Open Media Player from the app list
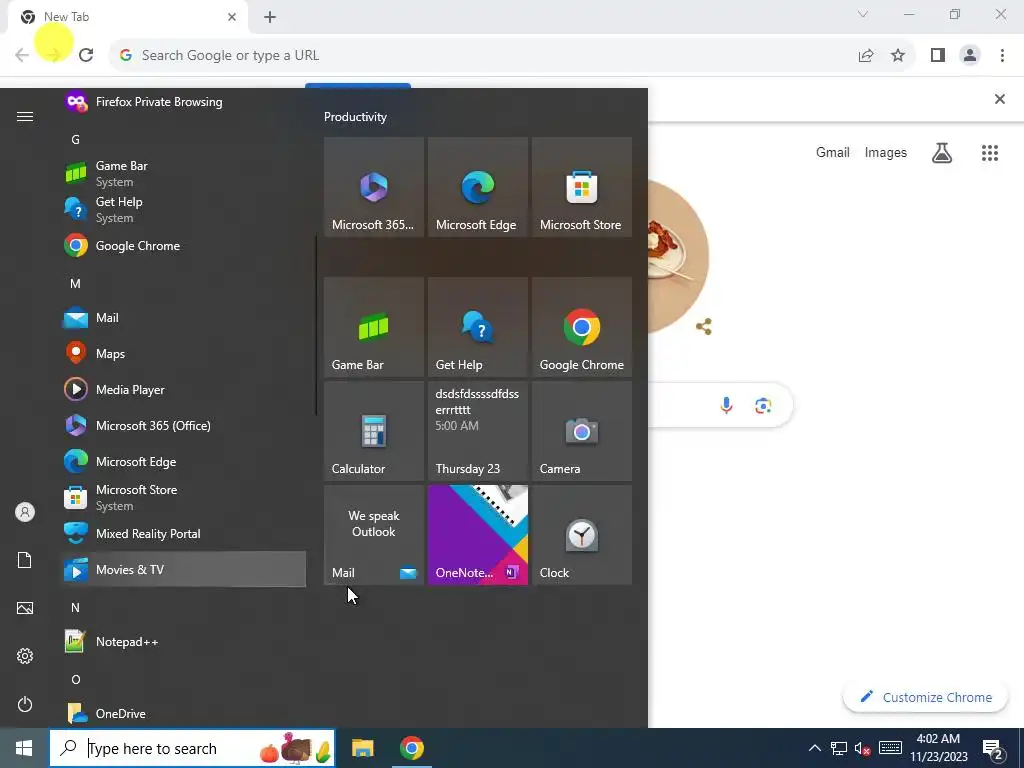 [x=183, y=390]
